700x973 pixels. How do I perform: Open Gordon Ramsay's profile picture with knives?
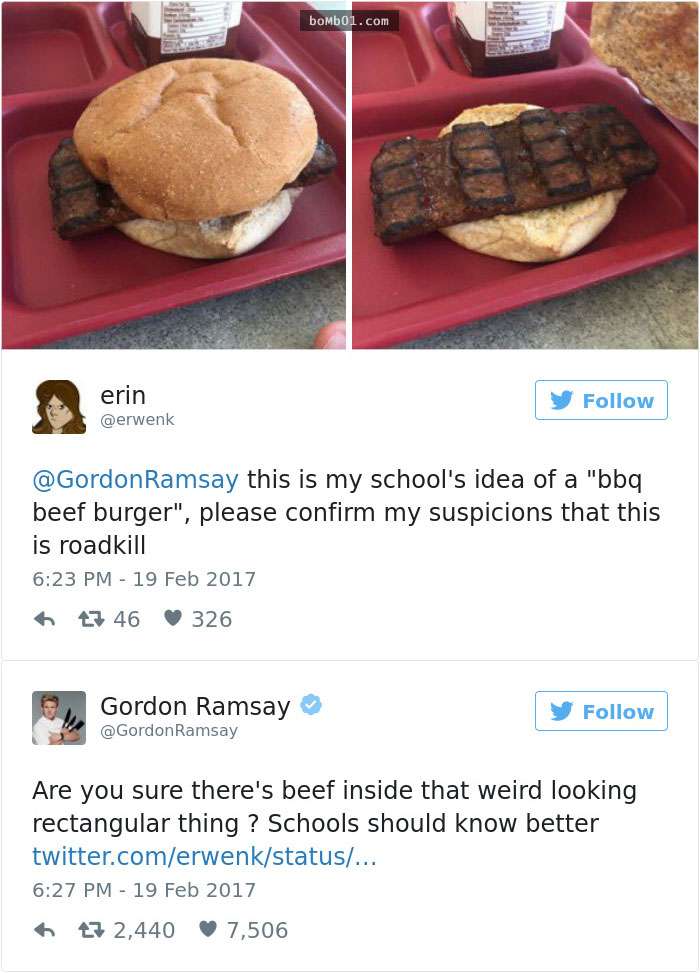tap(59, 718)
